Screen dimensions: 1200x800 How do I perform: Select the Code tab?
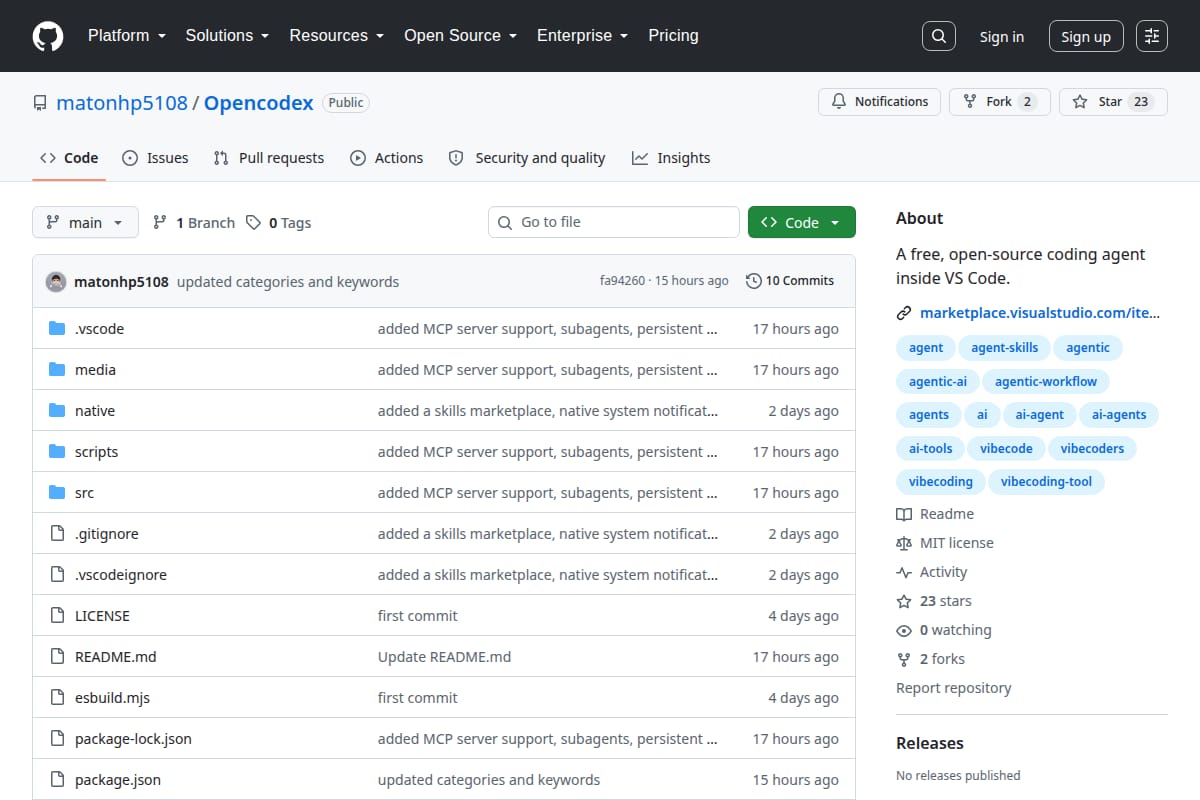tap(69, 158)
